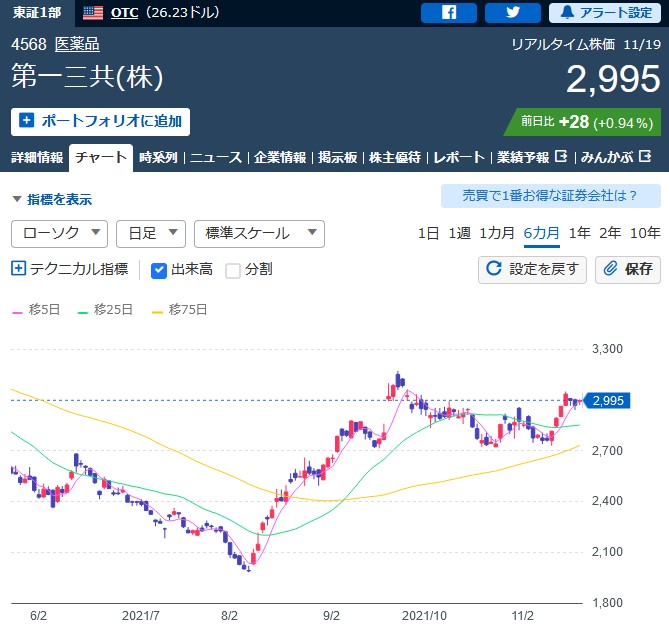669x635 pixels.
Task: Select the 10年 chart range
Action: tap(645, 233)
